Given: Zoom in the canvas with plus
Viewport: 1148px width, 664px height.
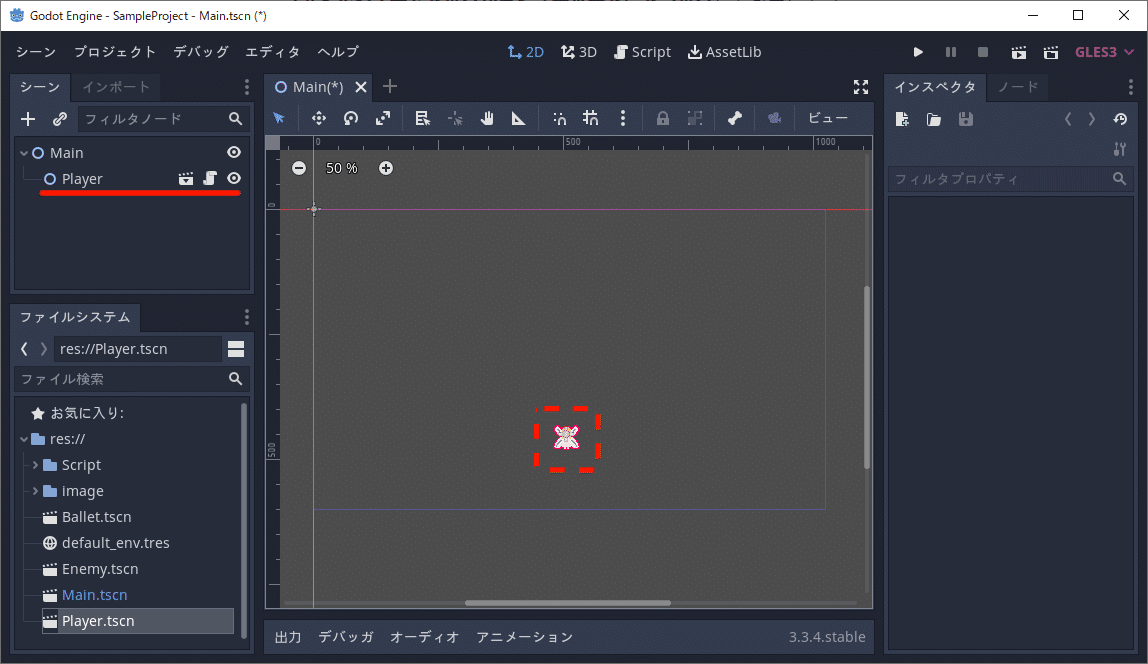Looking at the screenshot, I should (386, 168).
